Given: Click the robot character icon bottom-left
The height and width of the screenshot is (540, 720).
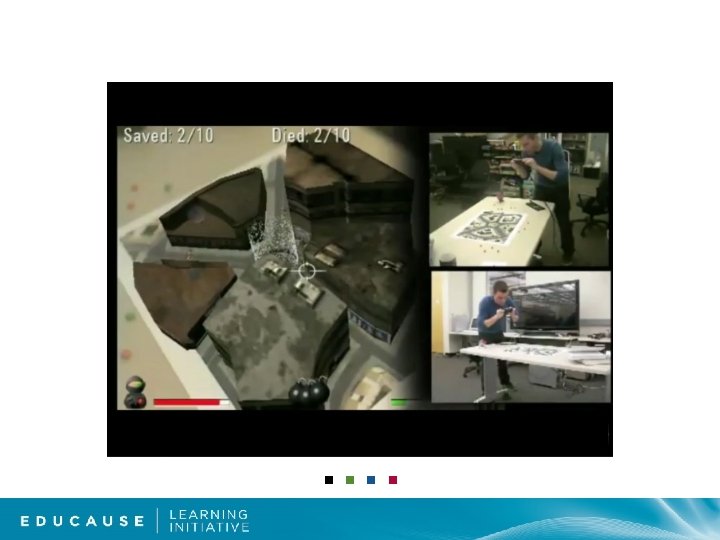Looking at the screenshot, I should pyautogui.click(x=135, y=392).
